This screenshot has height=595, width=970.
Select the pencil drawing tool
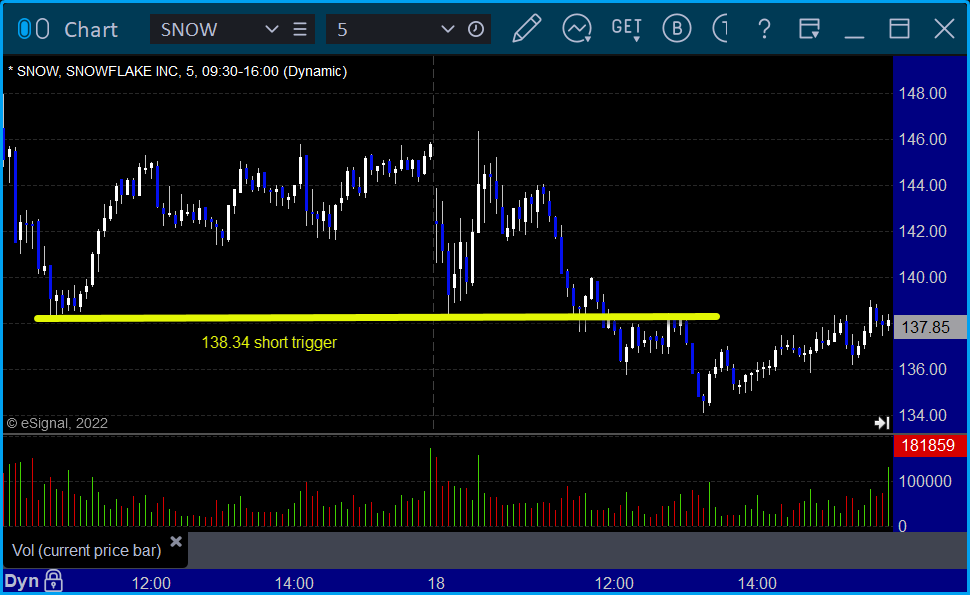pyautogui.click(x=527, y=28)
